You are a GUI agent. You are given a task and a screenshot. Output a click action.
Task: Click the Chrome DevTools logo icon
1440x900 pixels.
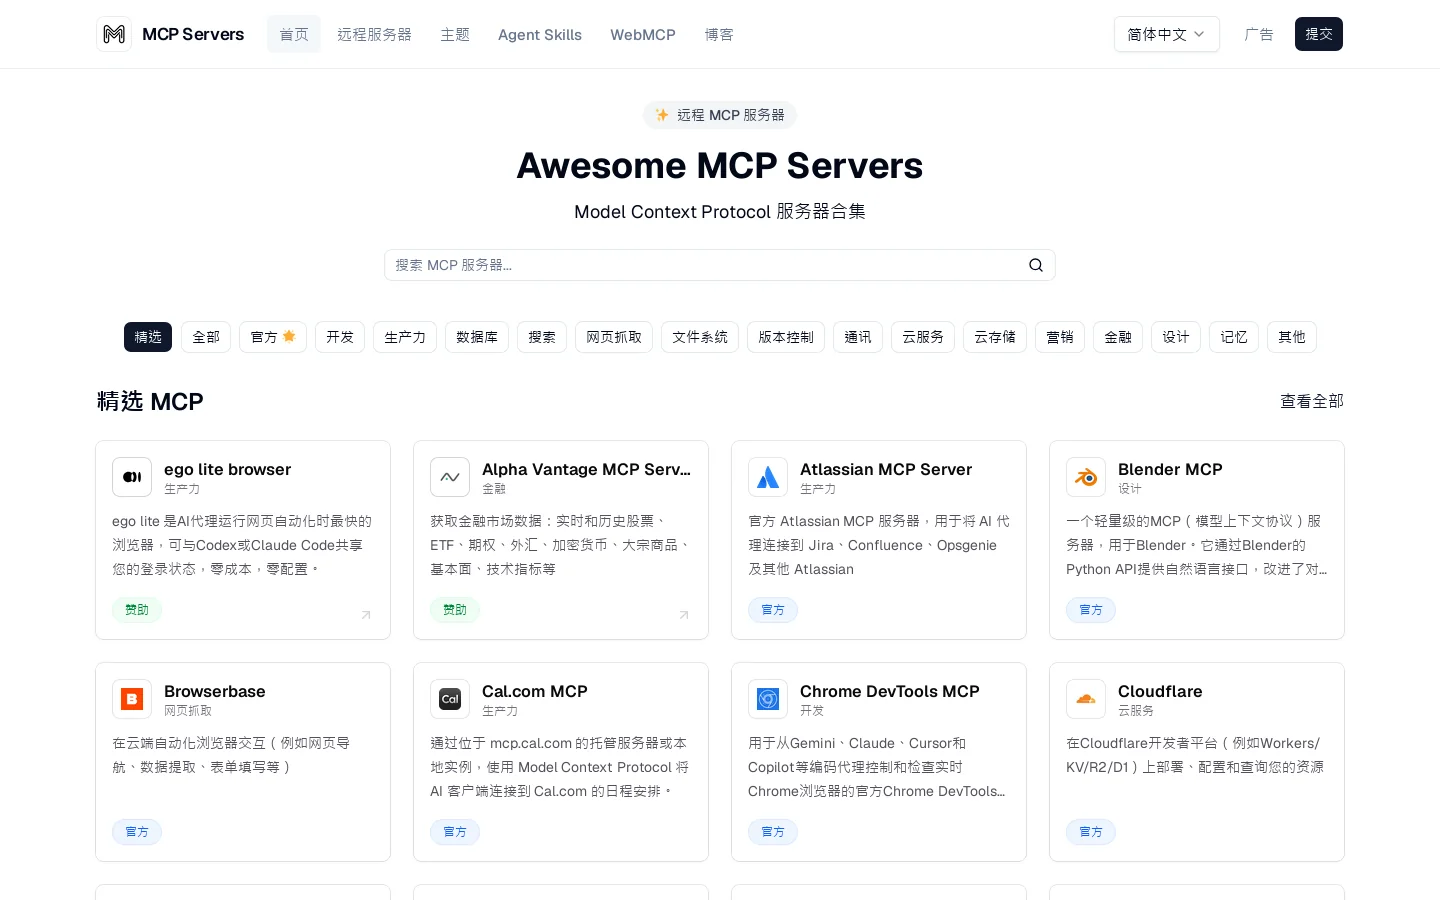click(768, 699)
